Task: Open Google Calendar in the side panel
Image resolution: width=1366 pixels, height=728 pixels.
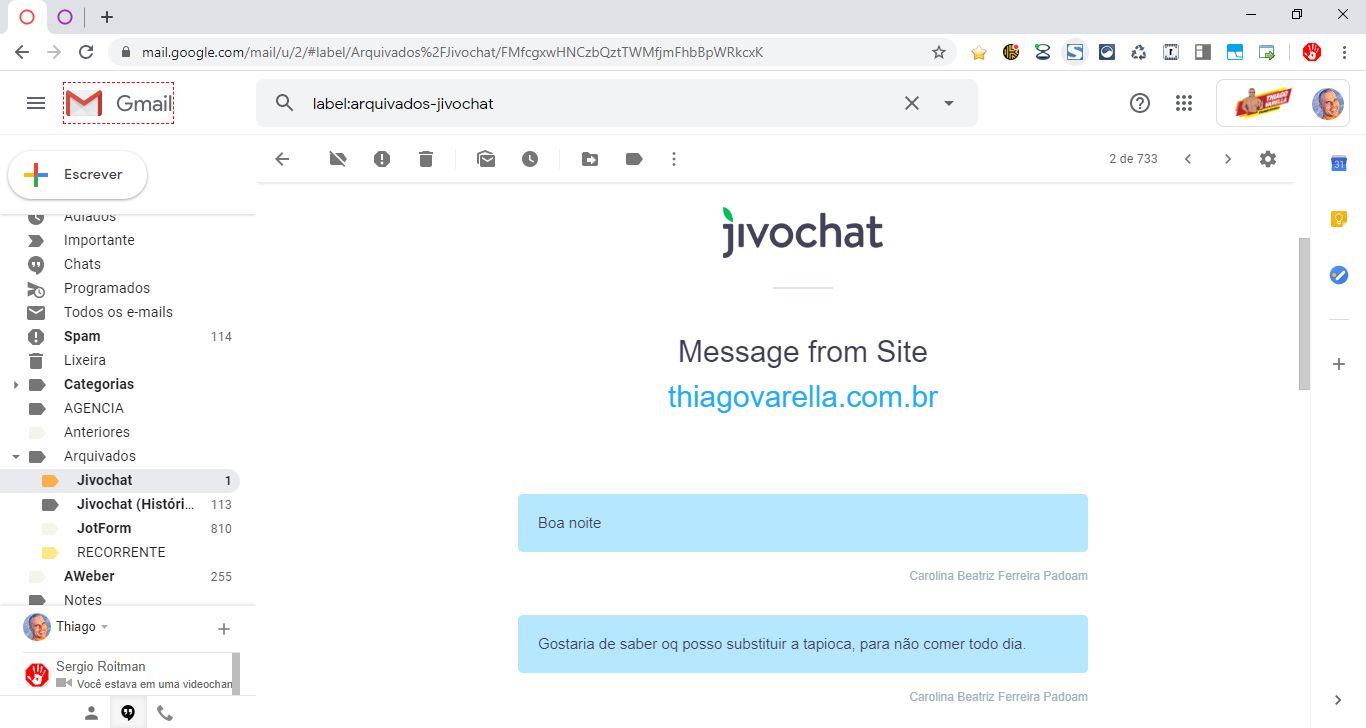Action: click(1339, 164)
